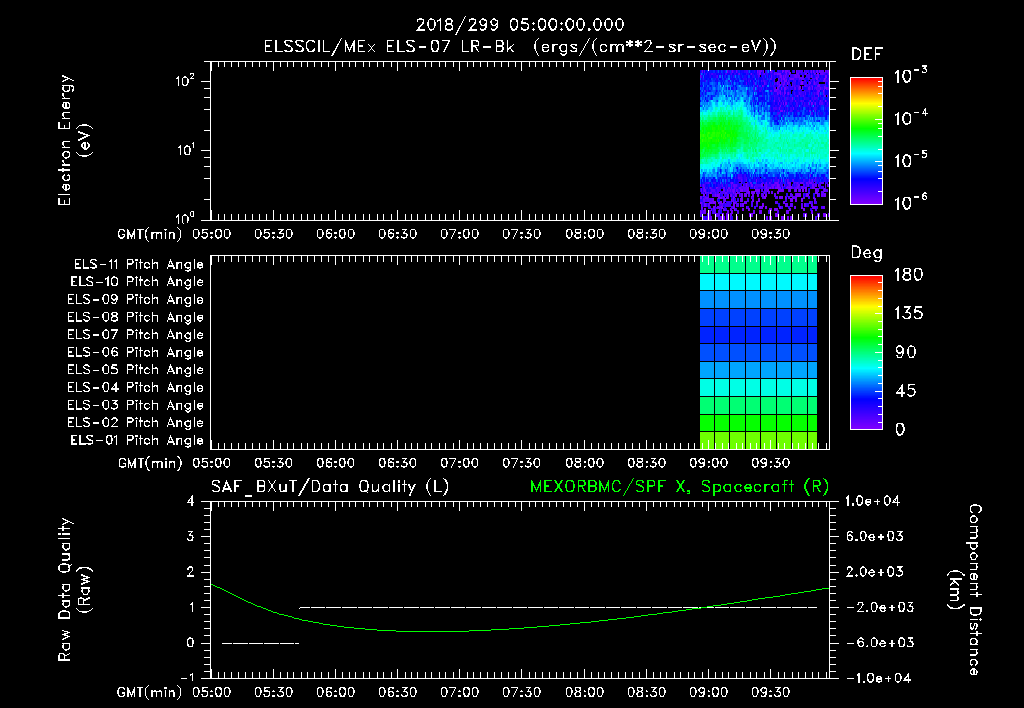Select the ELS-09 Pitch Angle row label
Screen dimensions: 1024x708
click(x=135, y=300)
